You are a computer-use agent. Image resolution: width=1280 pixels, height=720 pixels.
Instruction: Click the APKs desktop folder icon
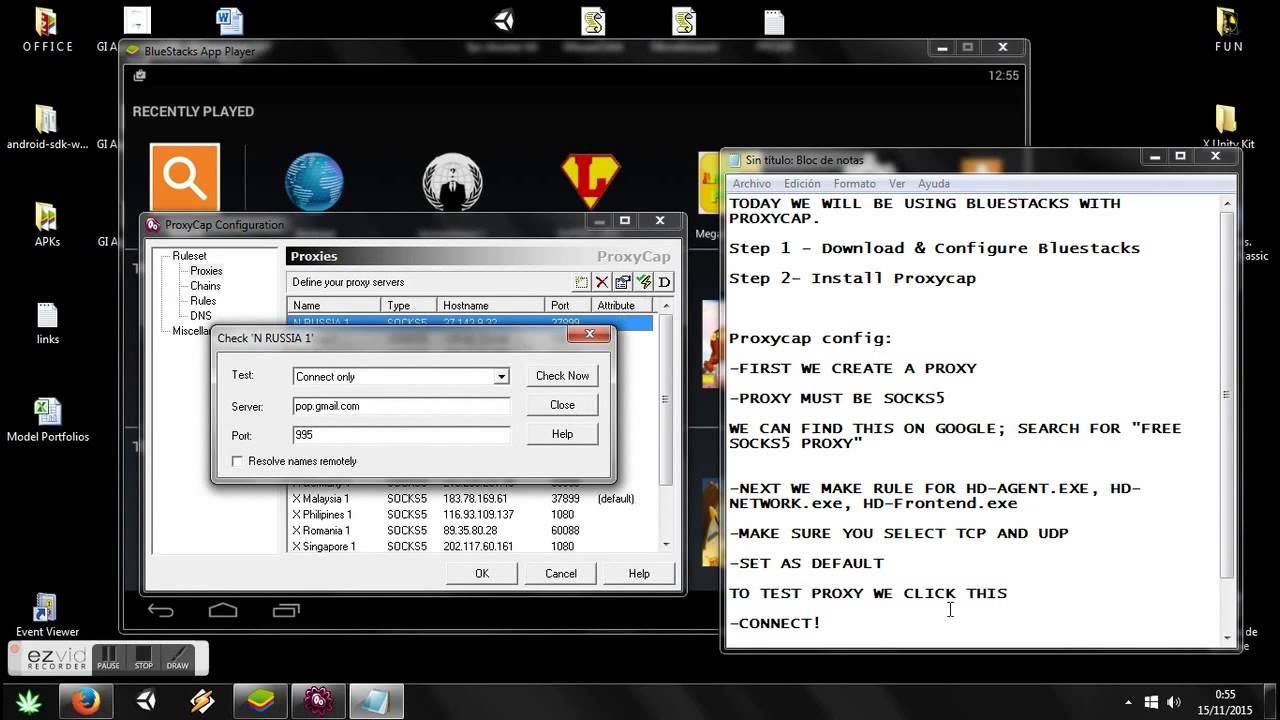[x=47, y=225]
